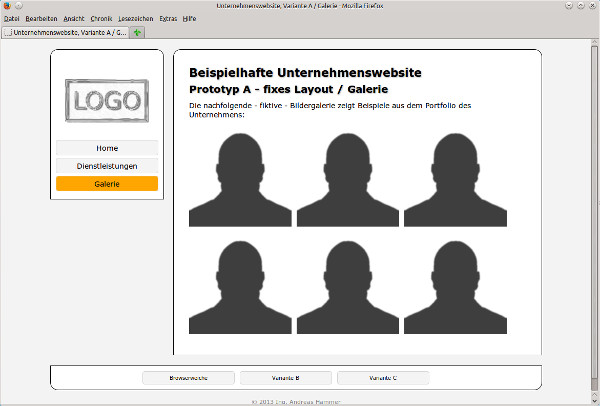The width and height of the screenshot is (600, 406).
Task: Open the Hilfe menu
Action: click(x=189, y=19)
